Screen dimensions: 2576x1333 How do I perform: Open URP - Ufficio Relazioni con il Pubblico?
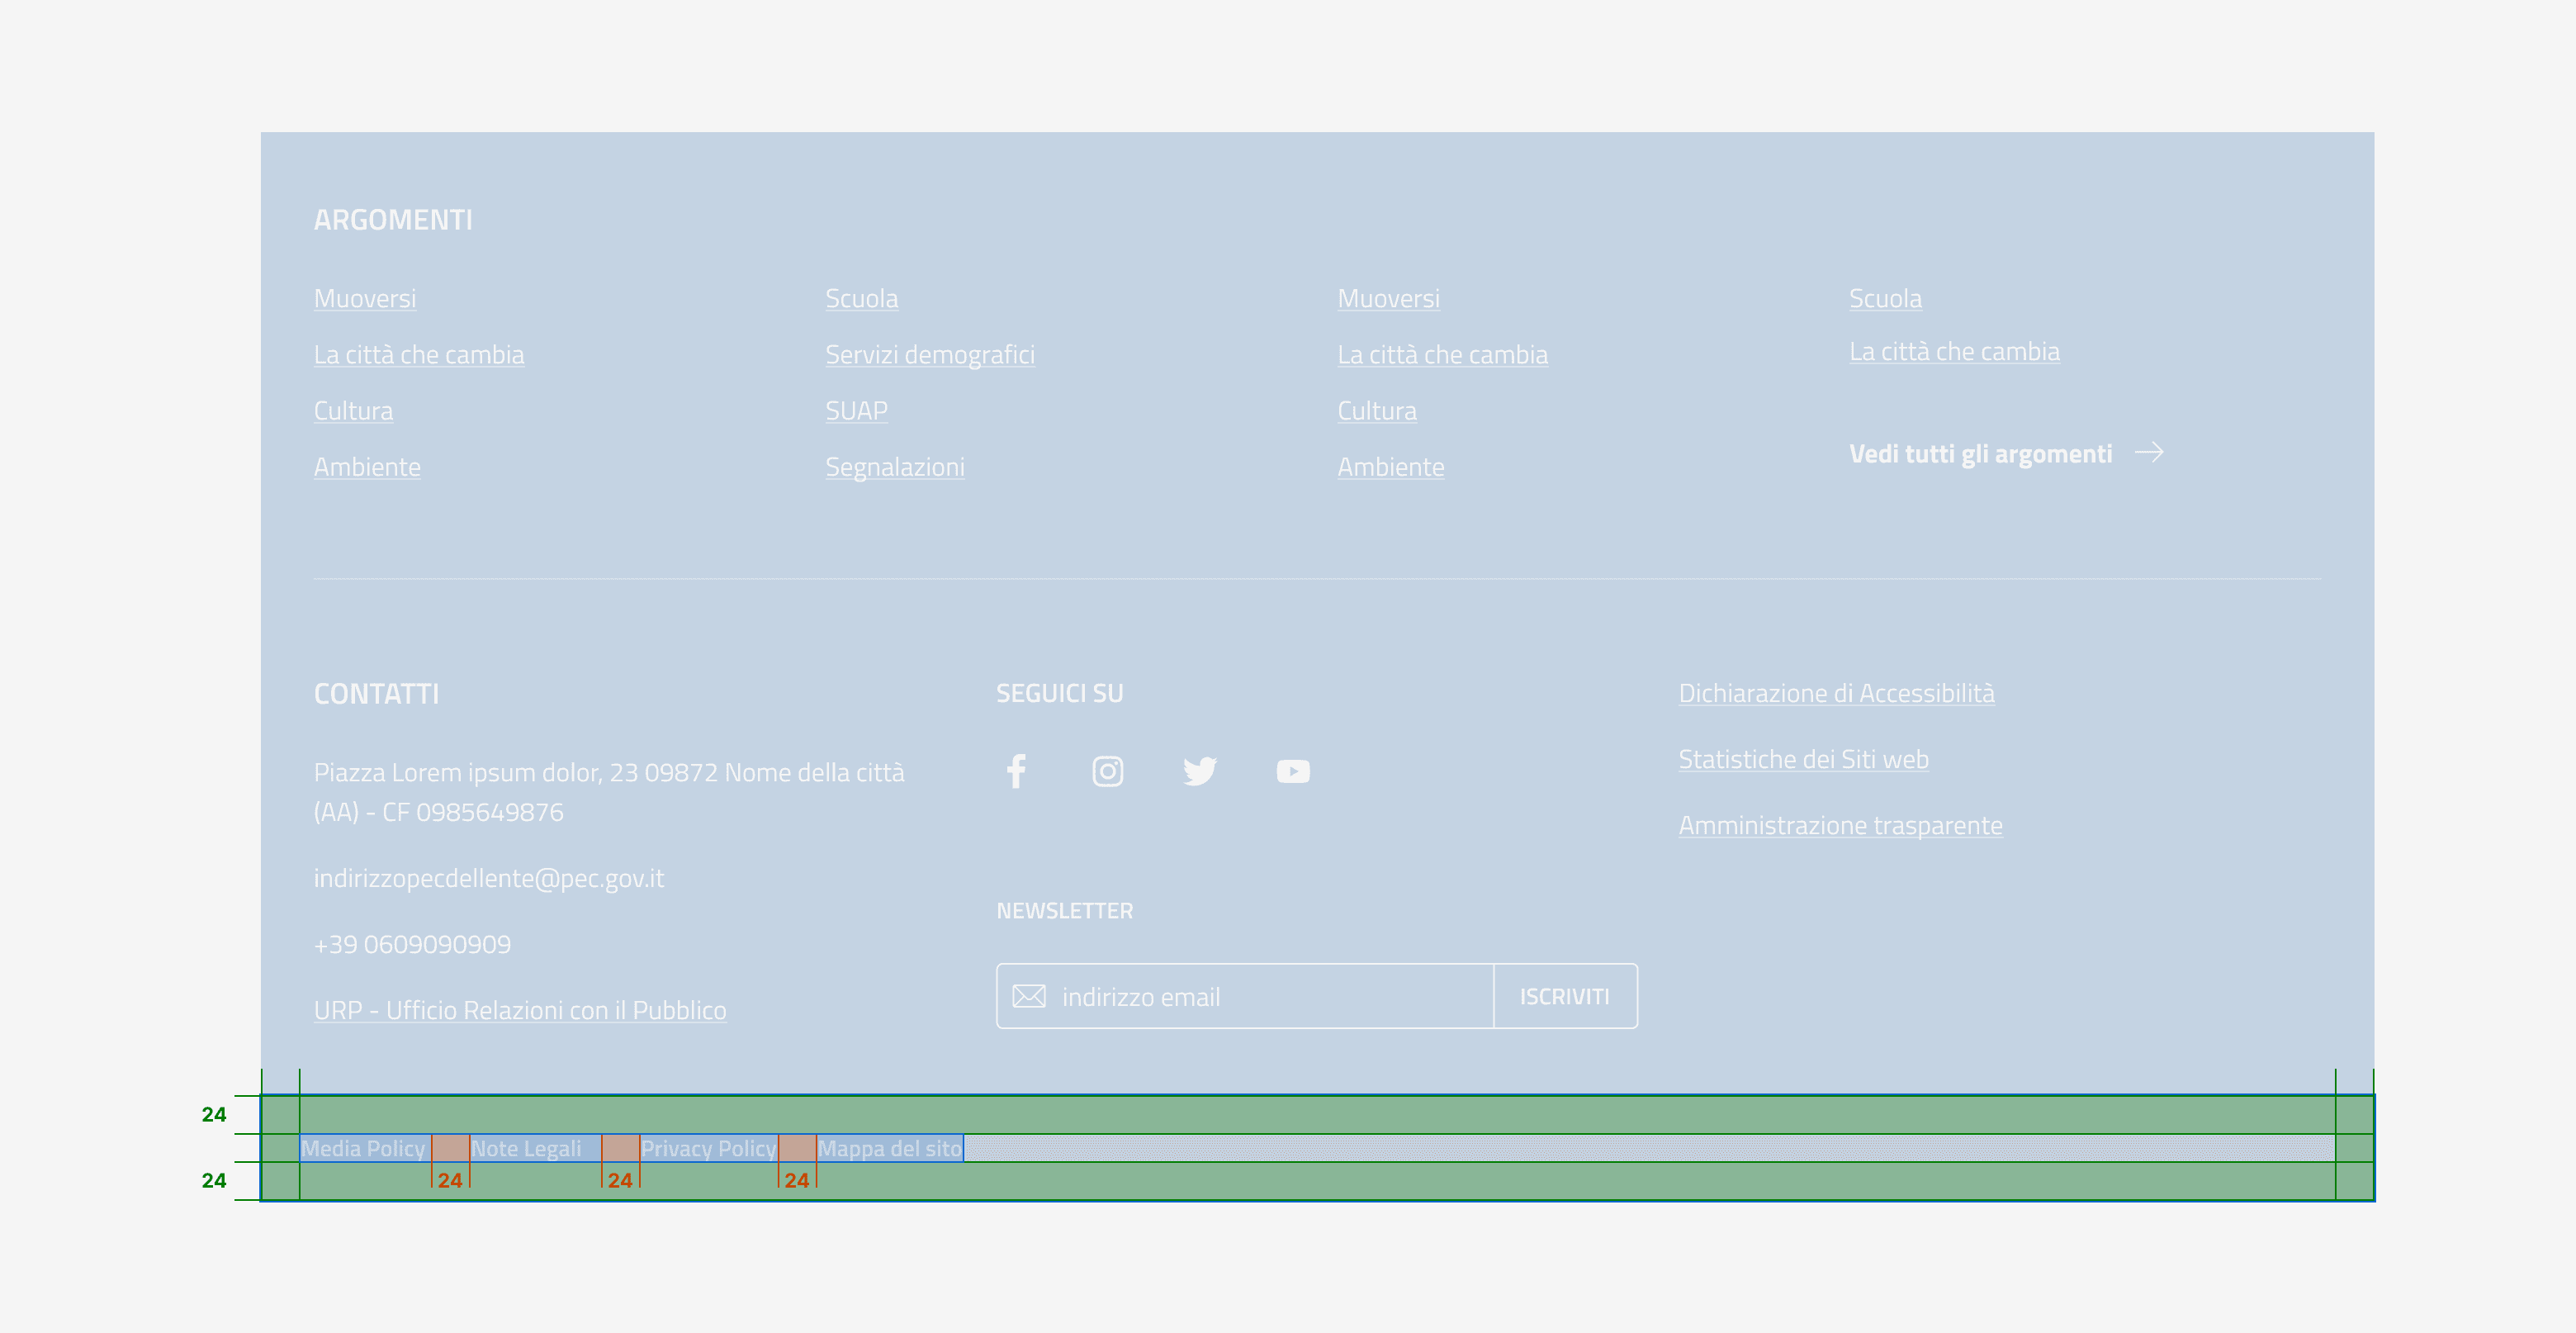pos(519,1011)
